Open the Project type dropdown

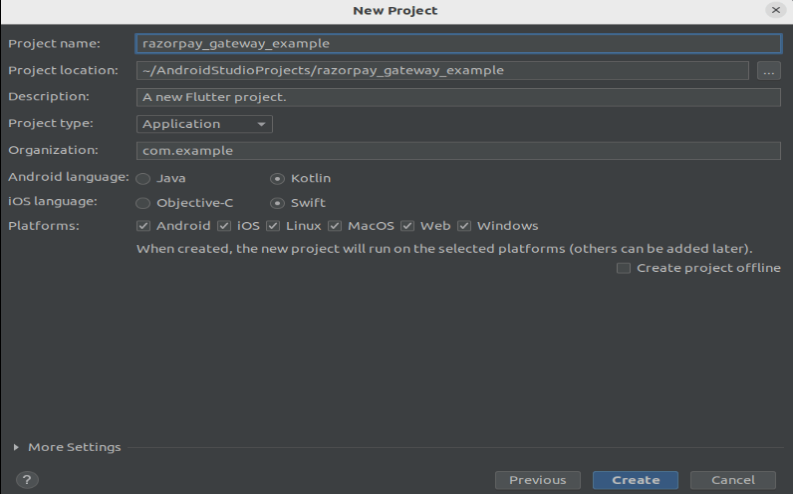click(x=204, y=124)
